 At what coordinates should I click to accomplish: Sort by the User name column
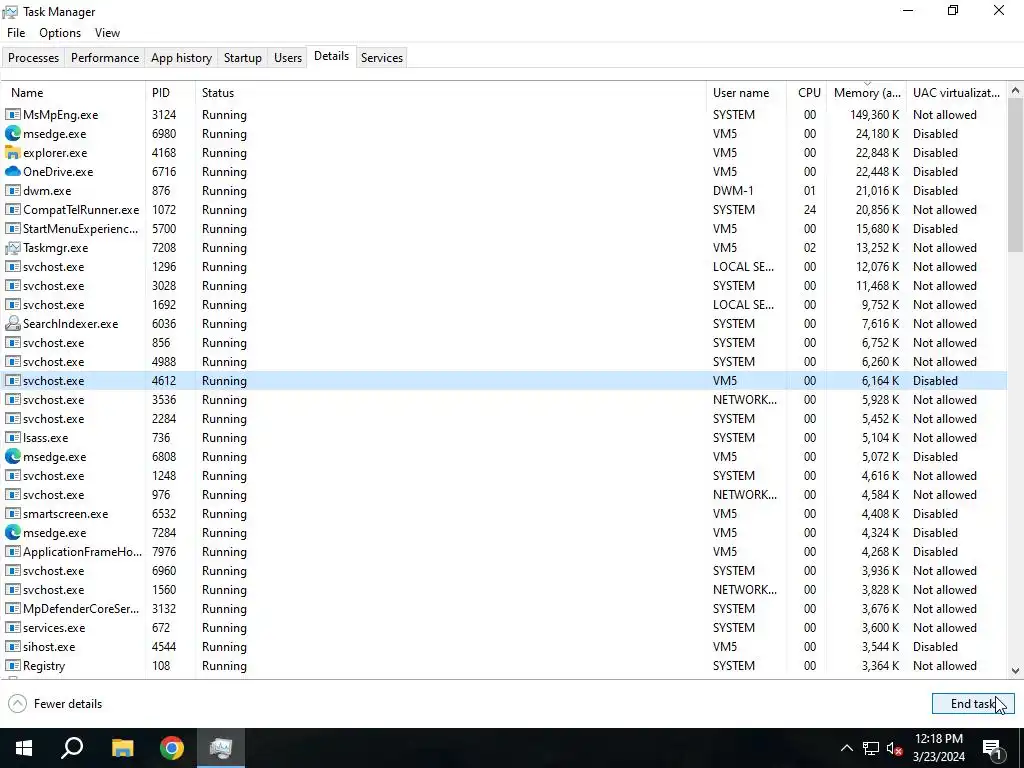(746, 93)
